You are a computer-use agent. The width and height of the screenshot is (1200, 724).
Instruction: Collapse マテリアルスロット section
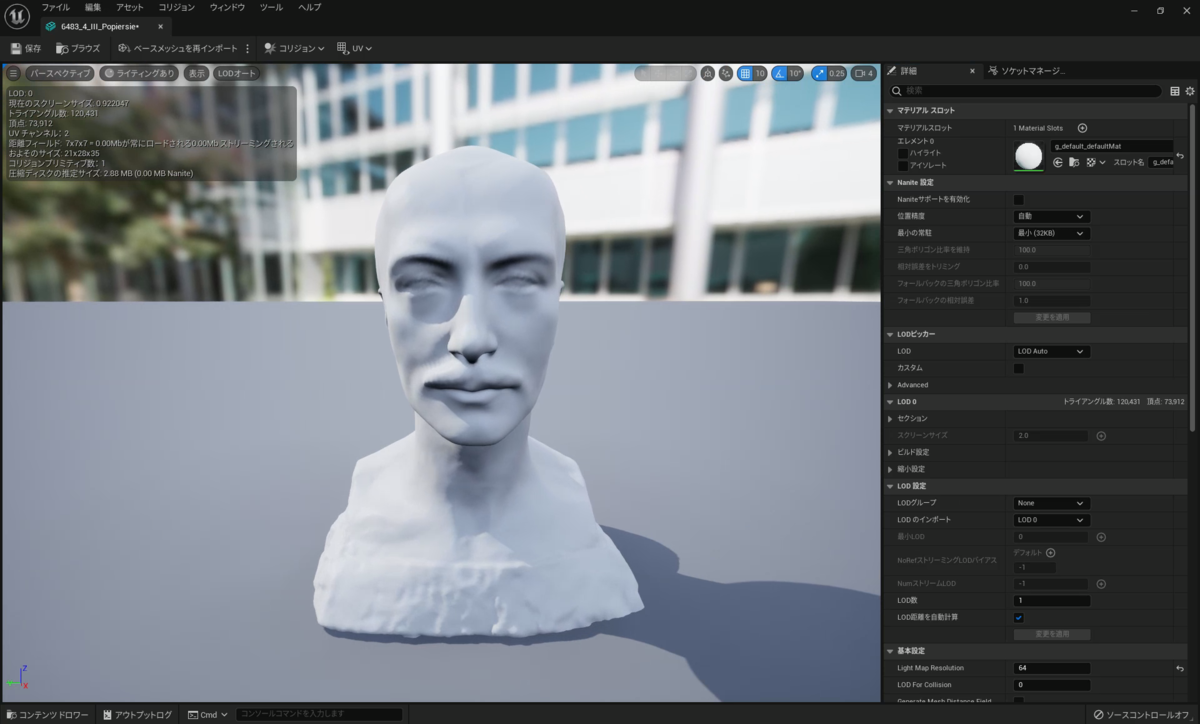coord(890,111)
